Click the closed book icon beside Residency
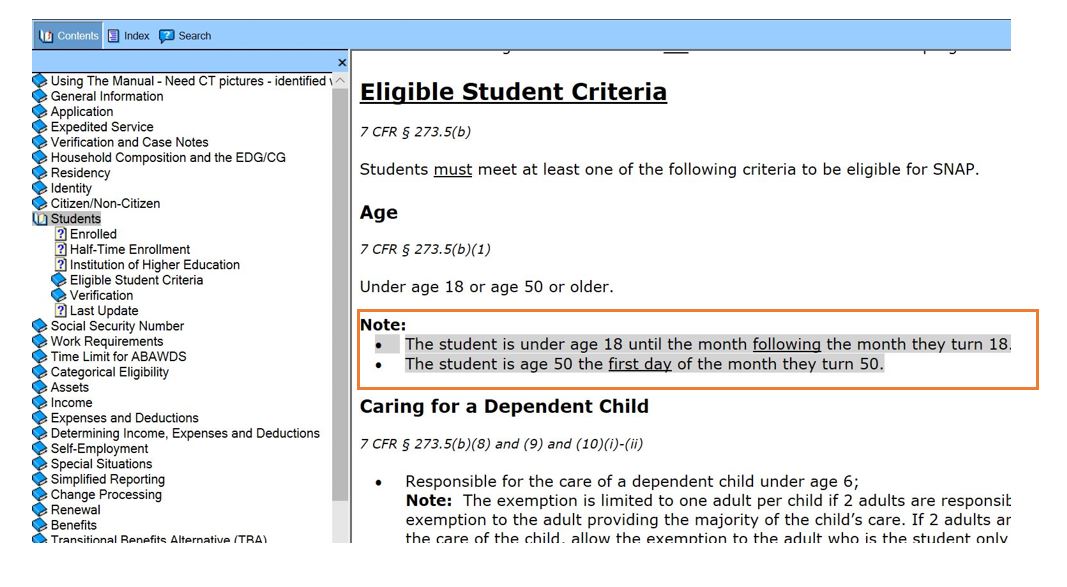1067x587 pixels. click(x=41, y=173)
